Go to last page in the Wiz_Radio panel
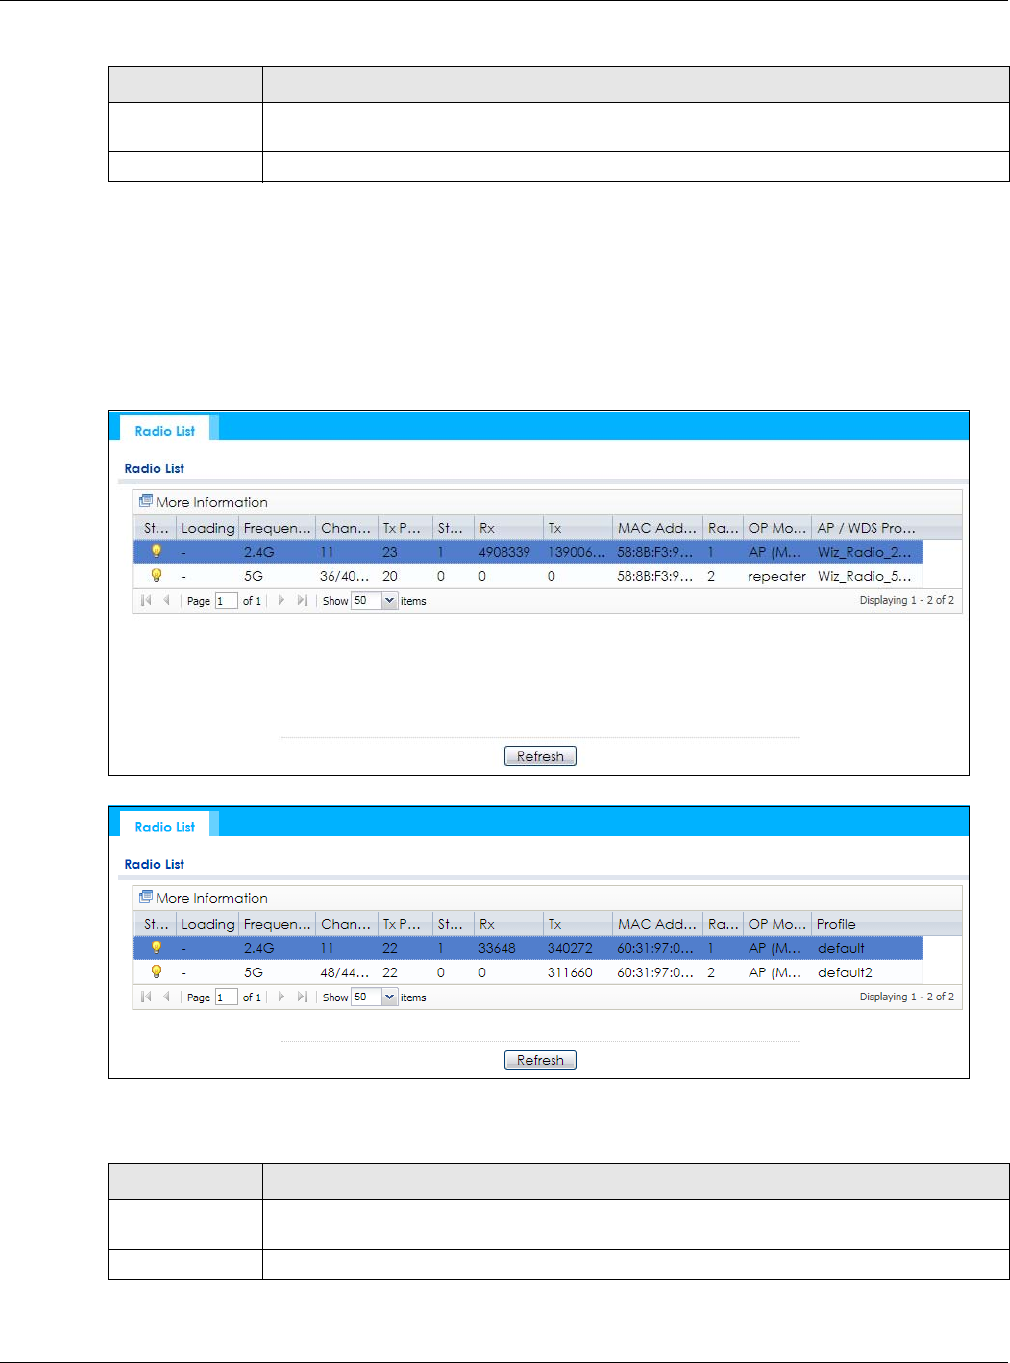Image resolution: width=1010 pixels, height=1363 pixels. point(302,600)
